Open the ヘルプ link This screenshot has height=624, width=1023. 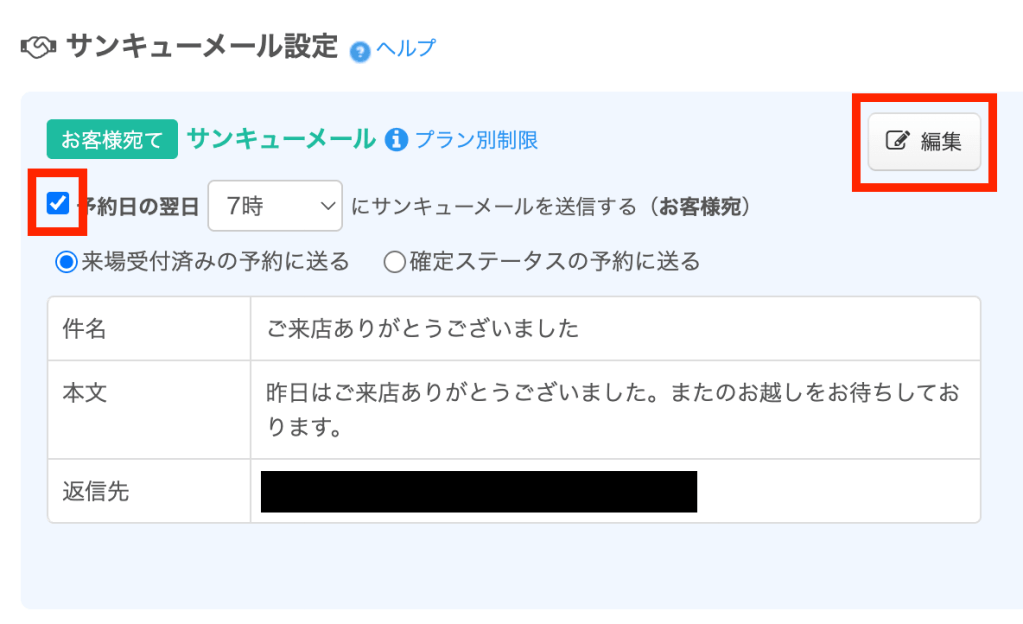[x=405, y=48]
